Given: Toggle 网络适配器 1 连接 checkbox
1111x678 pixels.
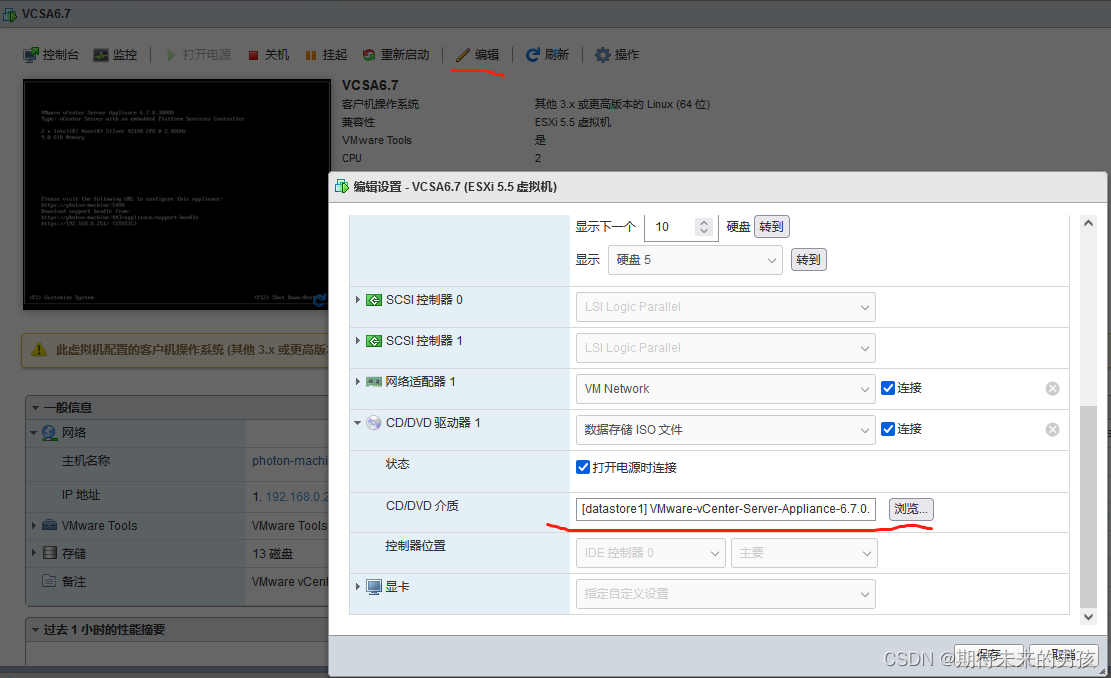Looking at the screenshot, I should (x=888, y=388).
